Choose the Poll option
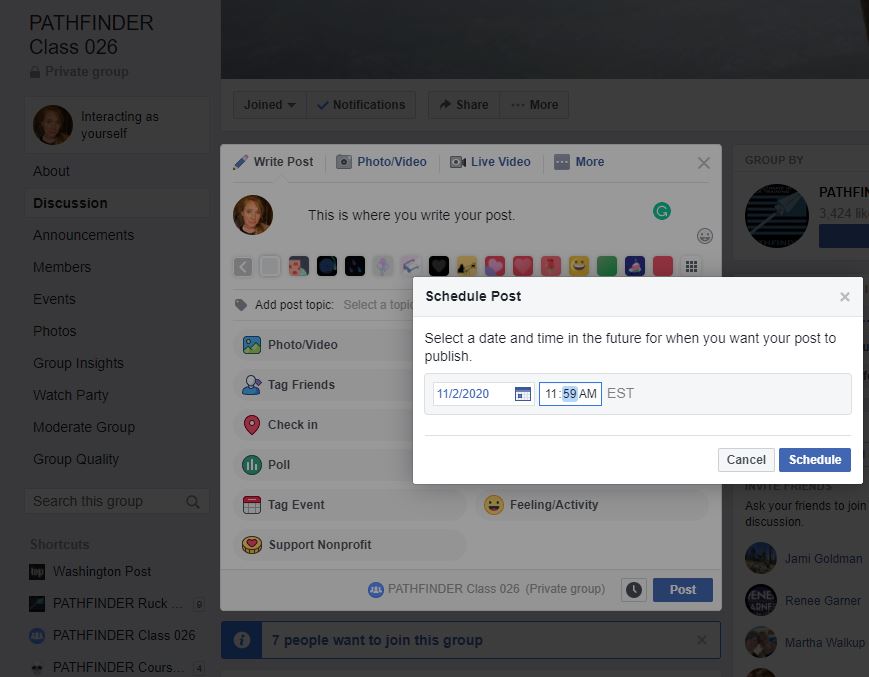Screen dimensions: 869x677 coord(323,465)
